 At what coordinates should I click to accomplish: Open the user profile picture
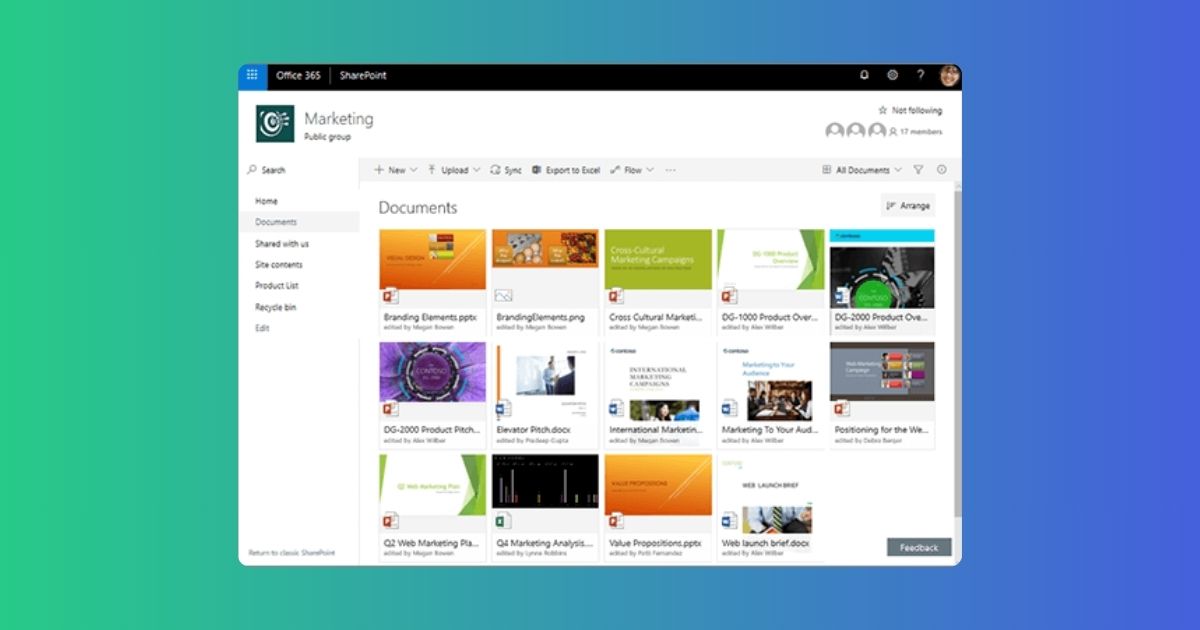pyautogui.click(x=949, y=75)
